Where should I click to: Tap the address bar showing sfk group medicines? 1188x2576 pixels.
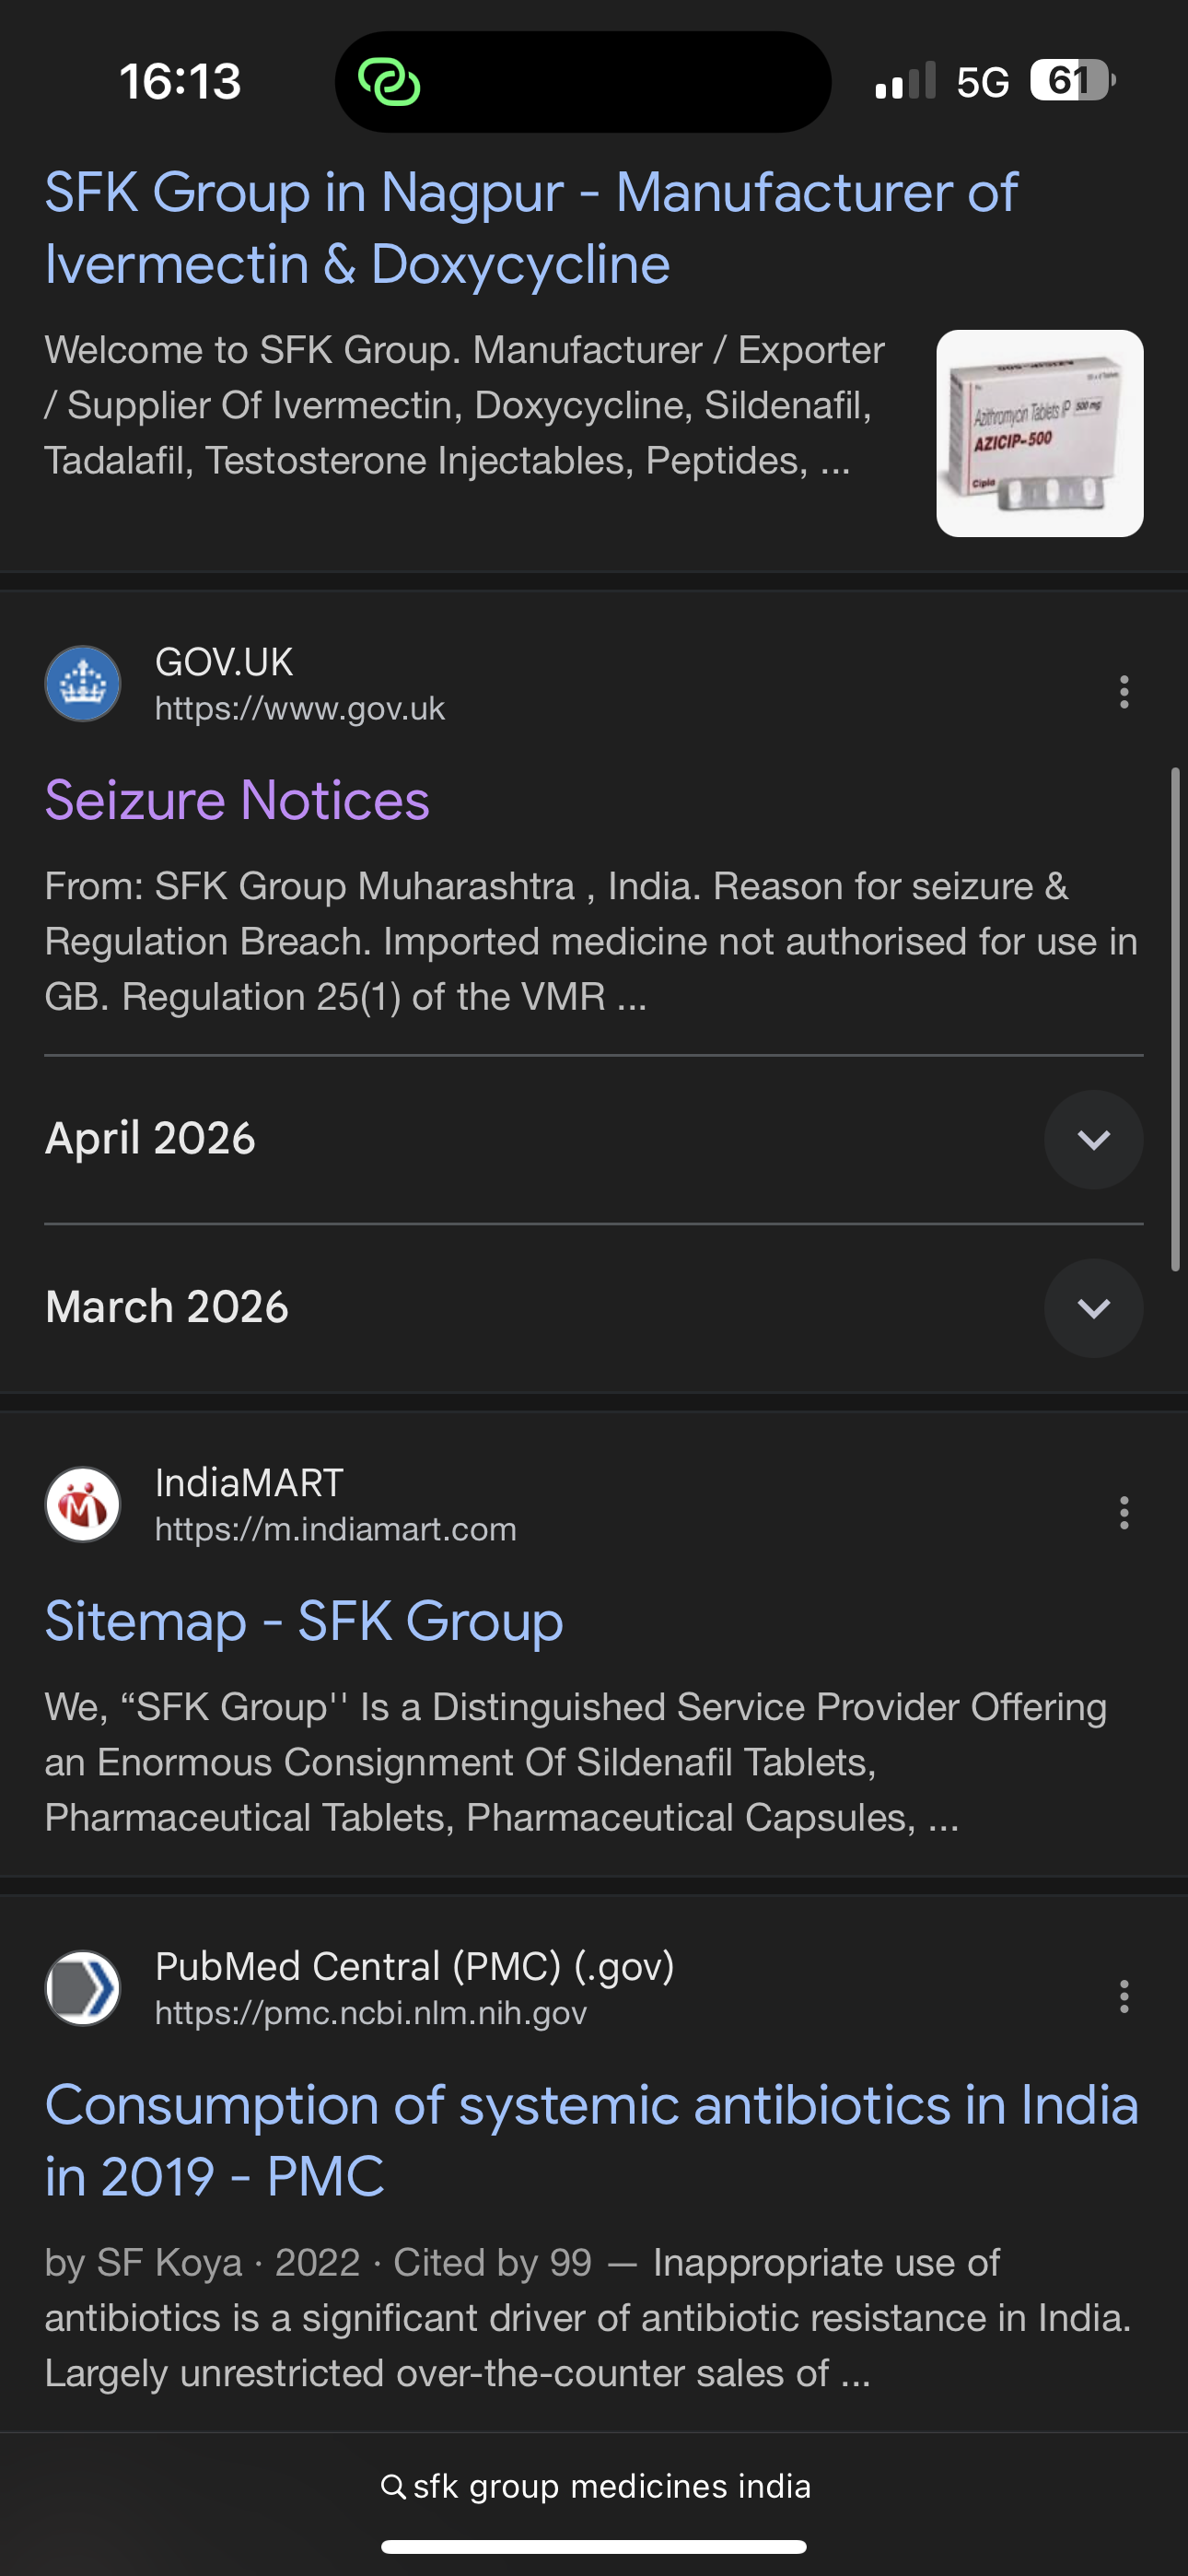click(x=610, y=2486)
